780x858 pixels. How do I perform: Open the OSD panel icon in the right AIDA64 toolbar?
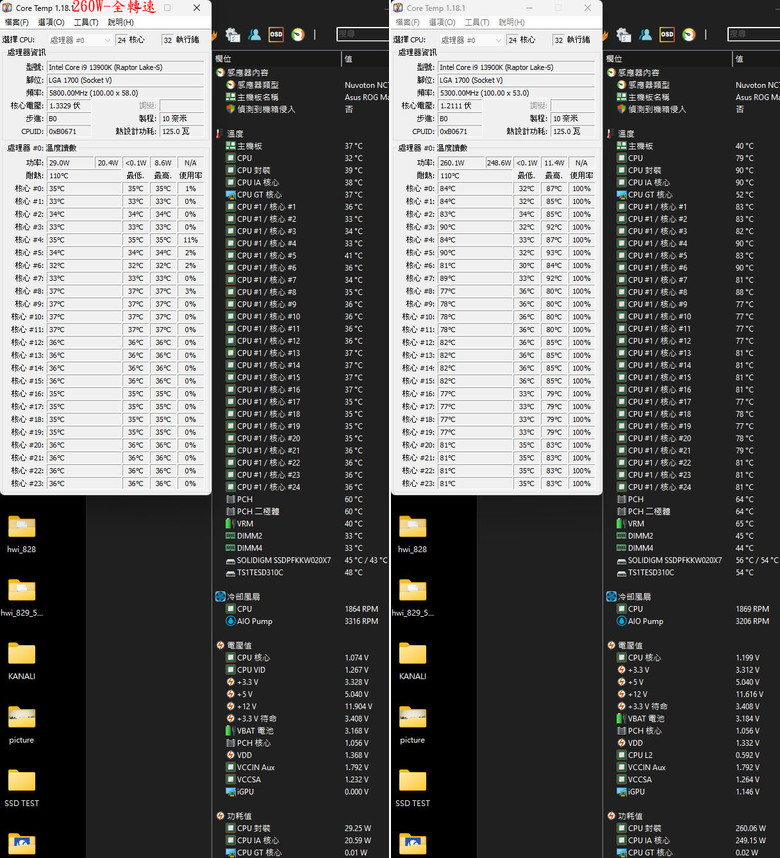667,34
